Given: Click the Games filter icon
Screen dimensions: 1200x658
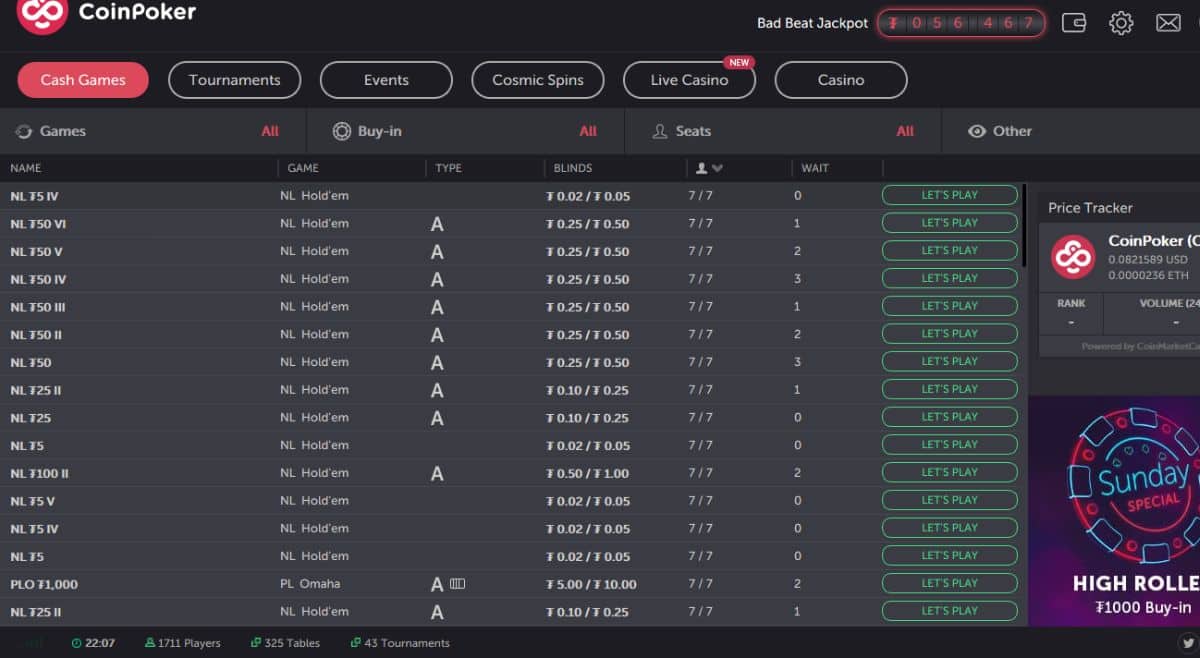Looking at the screenshot, I should 24,131.
